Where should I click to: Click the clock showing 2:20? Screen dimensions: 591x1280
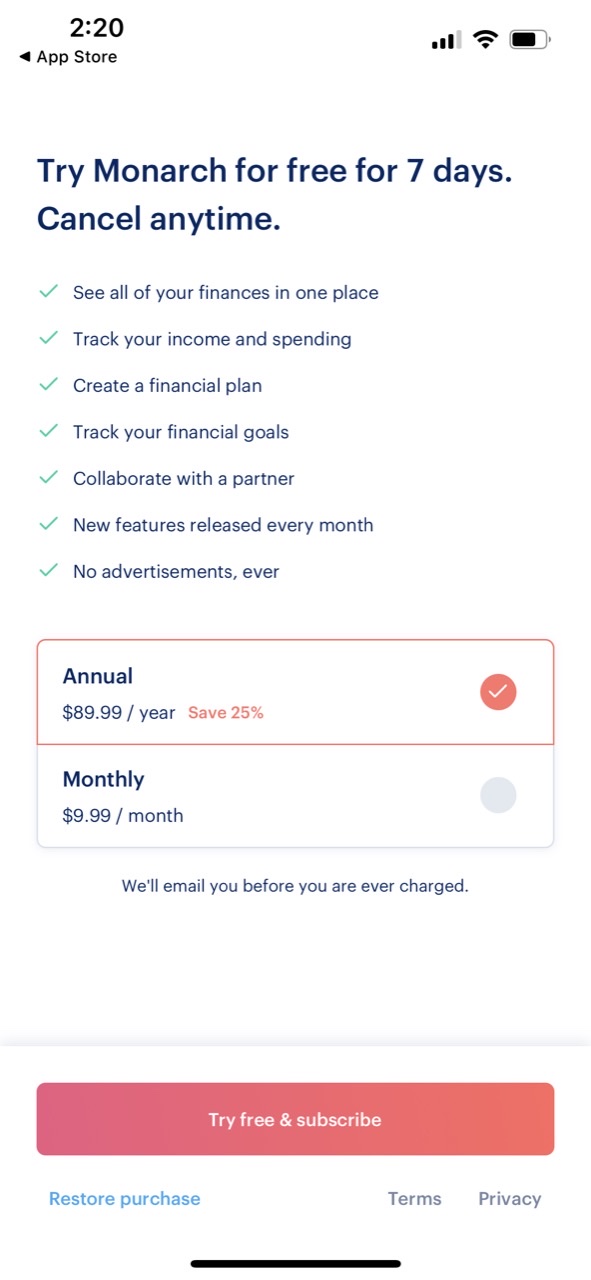(x=97, y=29)
